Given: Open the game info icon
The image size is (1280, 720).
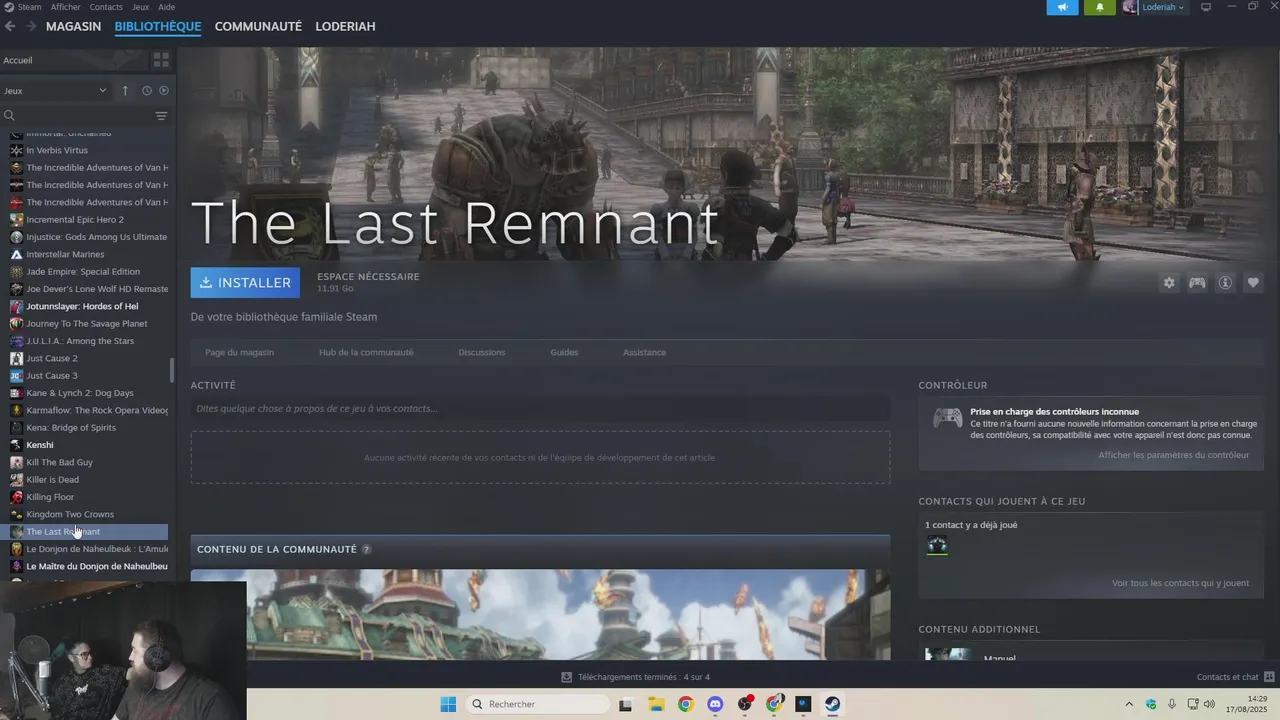Looking at the screenshot, I should (x=1225, y=283).
